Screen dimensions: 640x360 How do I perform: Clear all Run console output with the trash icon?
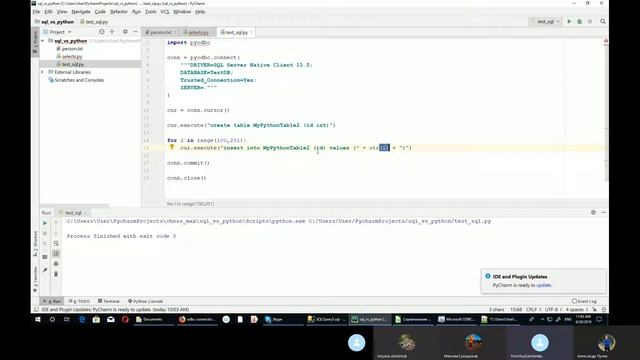point(56,274)
